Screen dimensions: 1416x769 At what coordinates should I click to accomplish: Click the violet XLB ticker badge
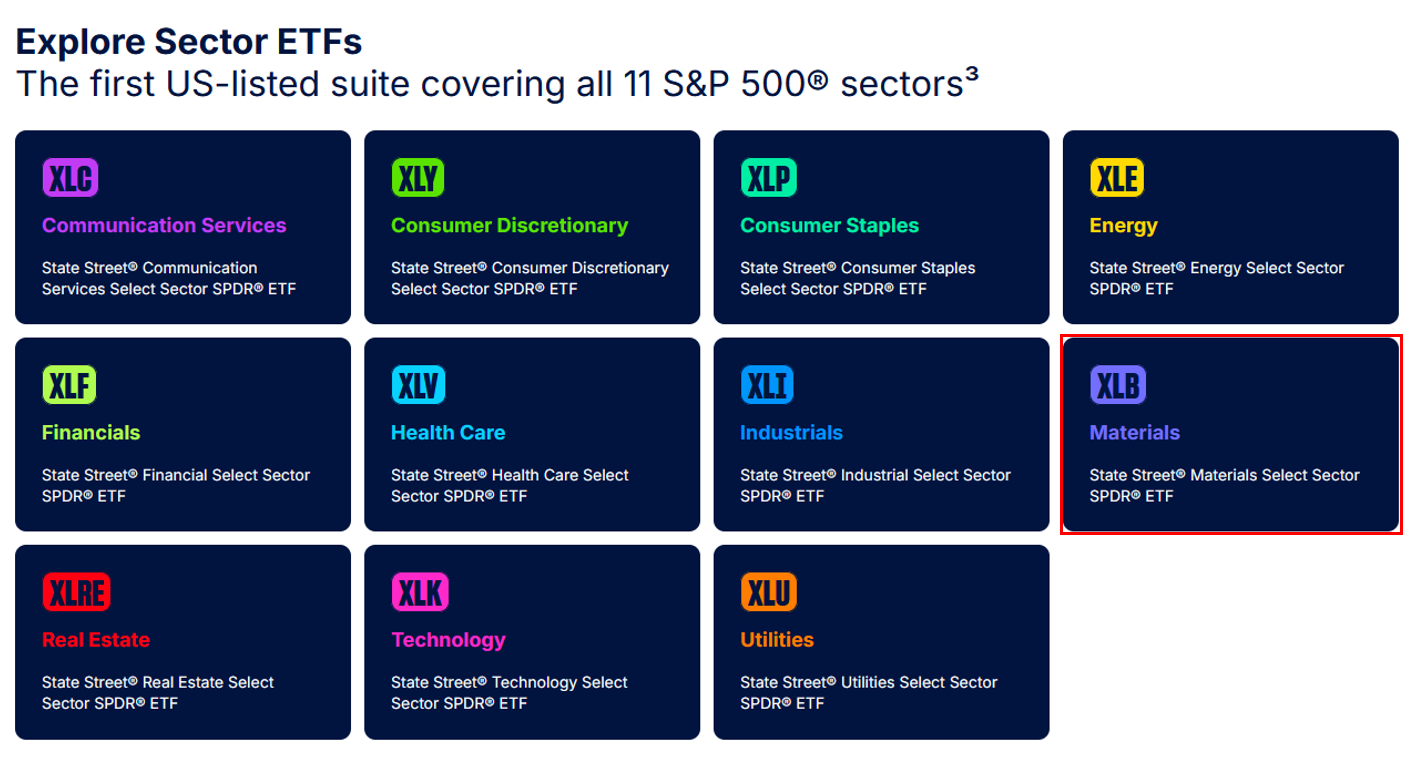coord(1117,385)
